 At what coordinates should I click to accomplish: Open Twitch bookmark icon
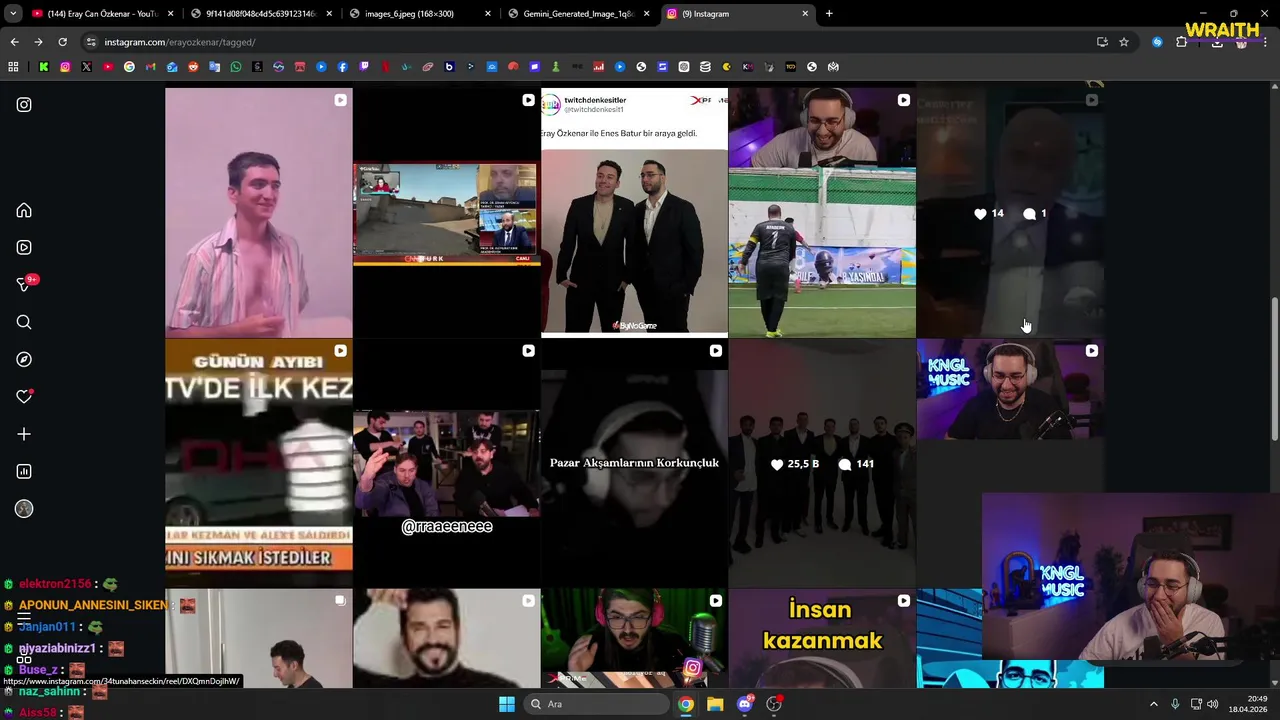364,67
